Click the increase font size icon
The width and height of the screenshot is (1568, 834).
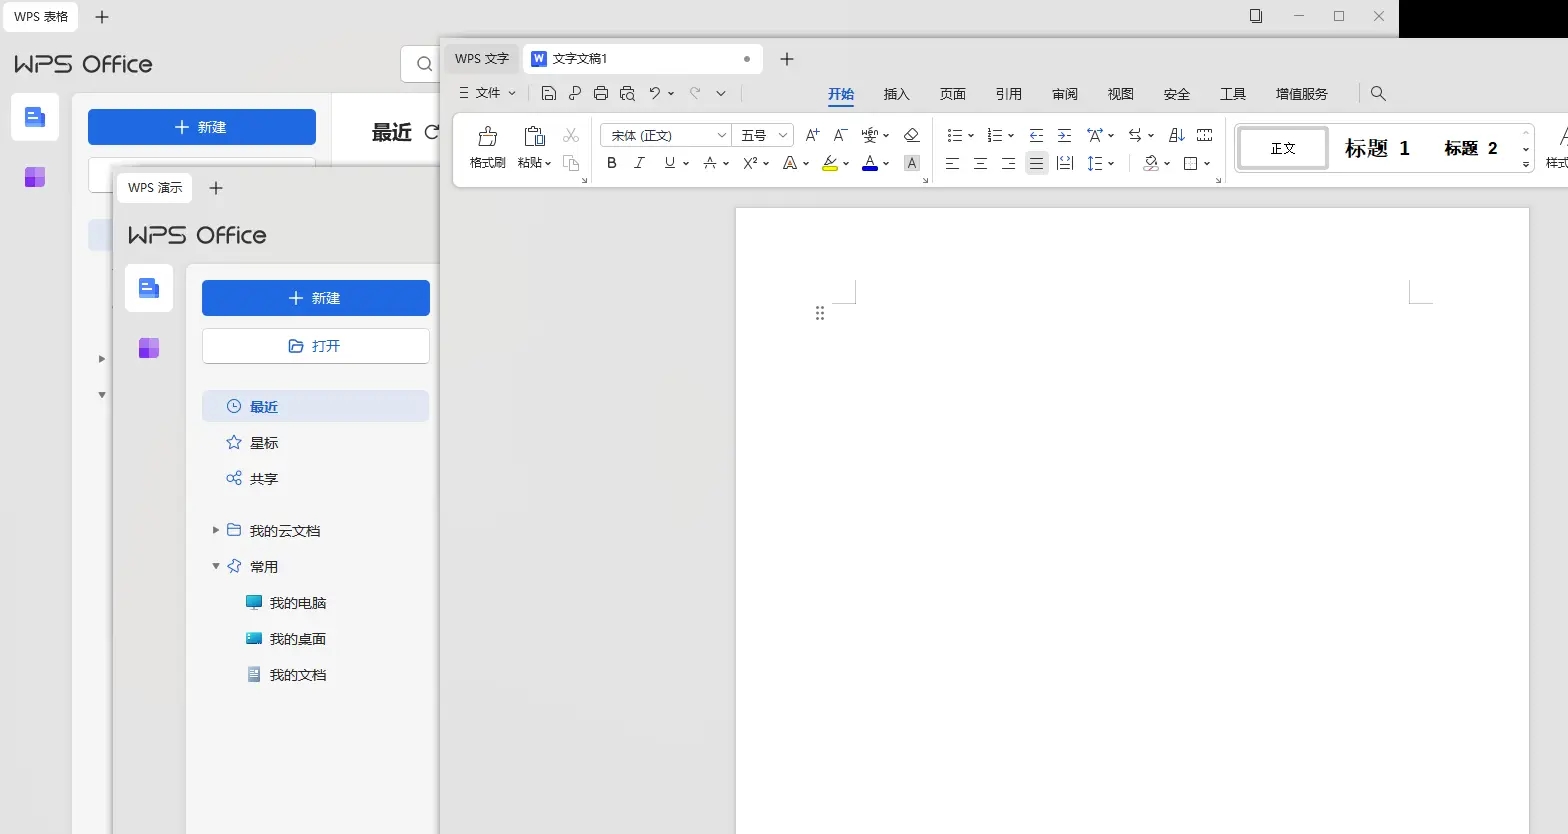(x=812, y=135)
